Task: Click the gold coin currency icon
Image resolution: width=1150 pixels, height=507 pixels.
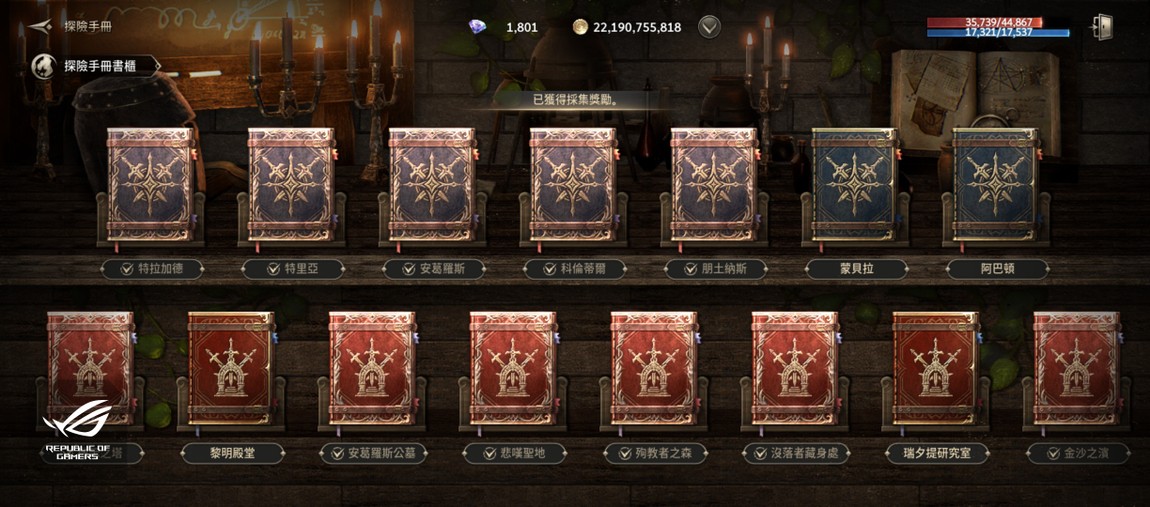Action: pos(581,27)
